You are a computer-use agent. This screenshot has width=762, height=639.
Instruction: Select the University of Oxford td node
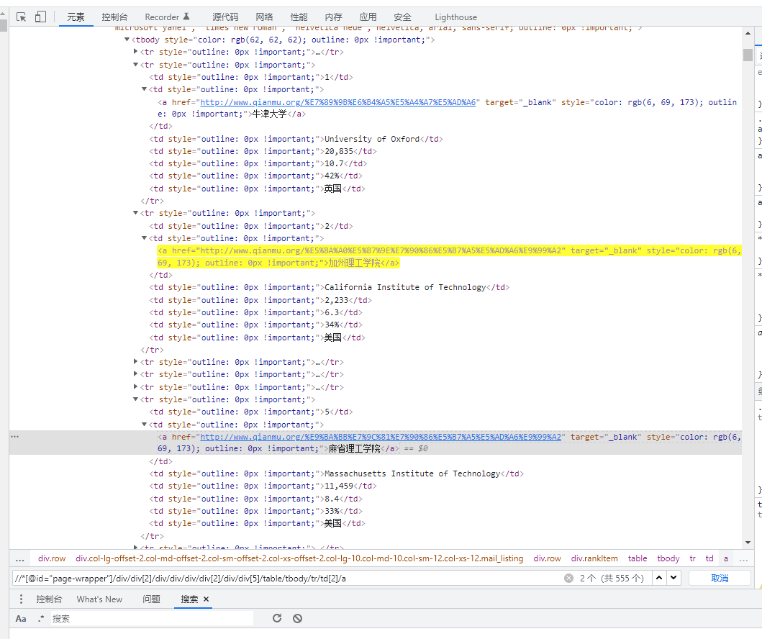point(296,139)
